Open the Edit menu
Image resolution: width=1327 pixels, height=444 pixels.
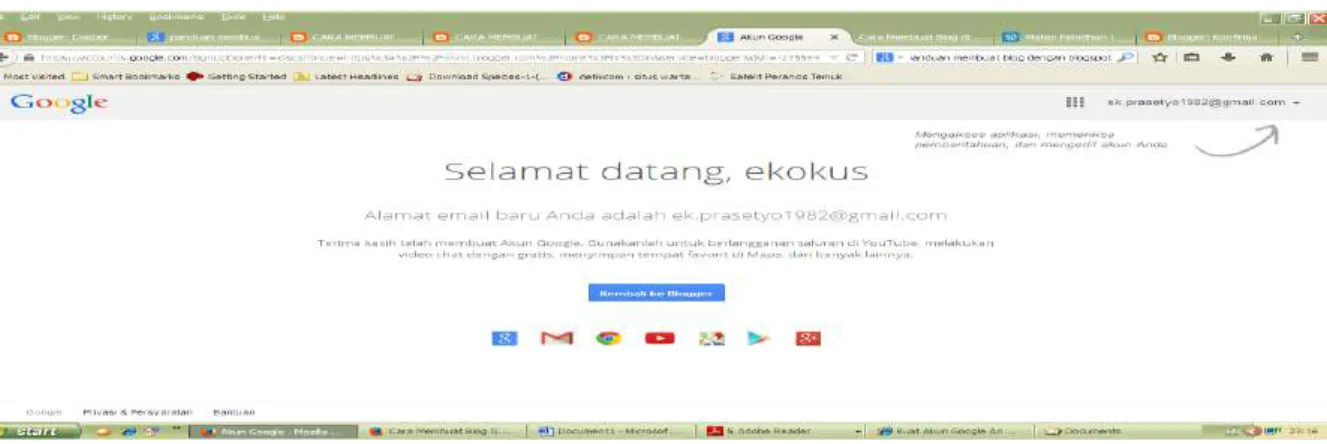click(x=32, y=18)
